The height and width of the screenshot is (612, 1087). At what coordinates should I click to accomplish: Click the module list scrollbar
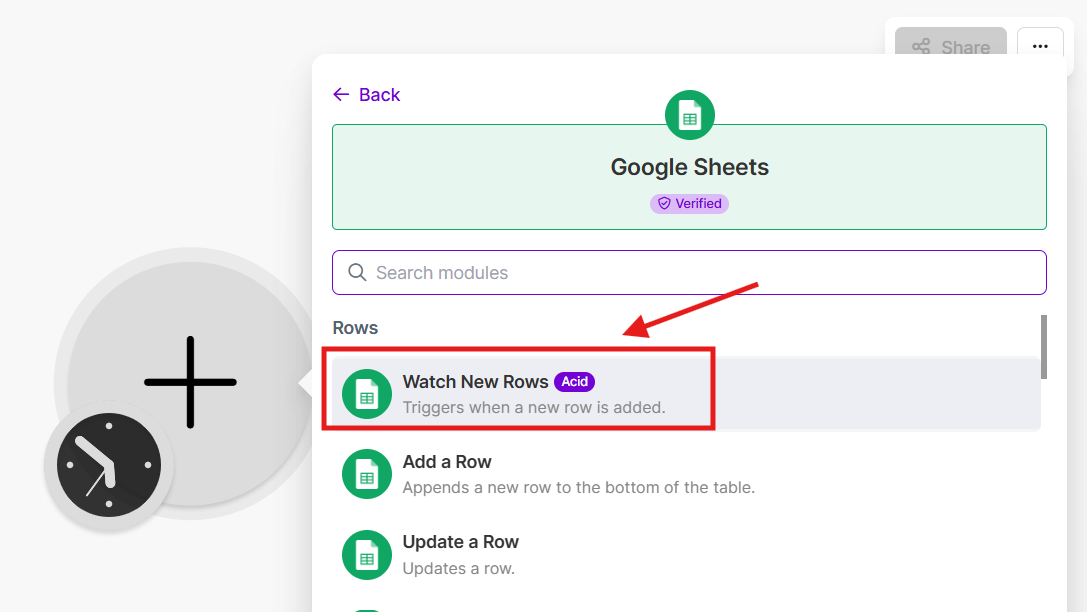coord(1043,347)
